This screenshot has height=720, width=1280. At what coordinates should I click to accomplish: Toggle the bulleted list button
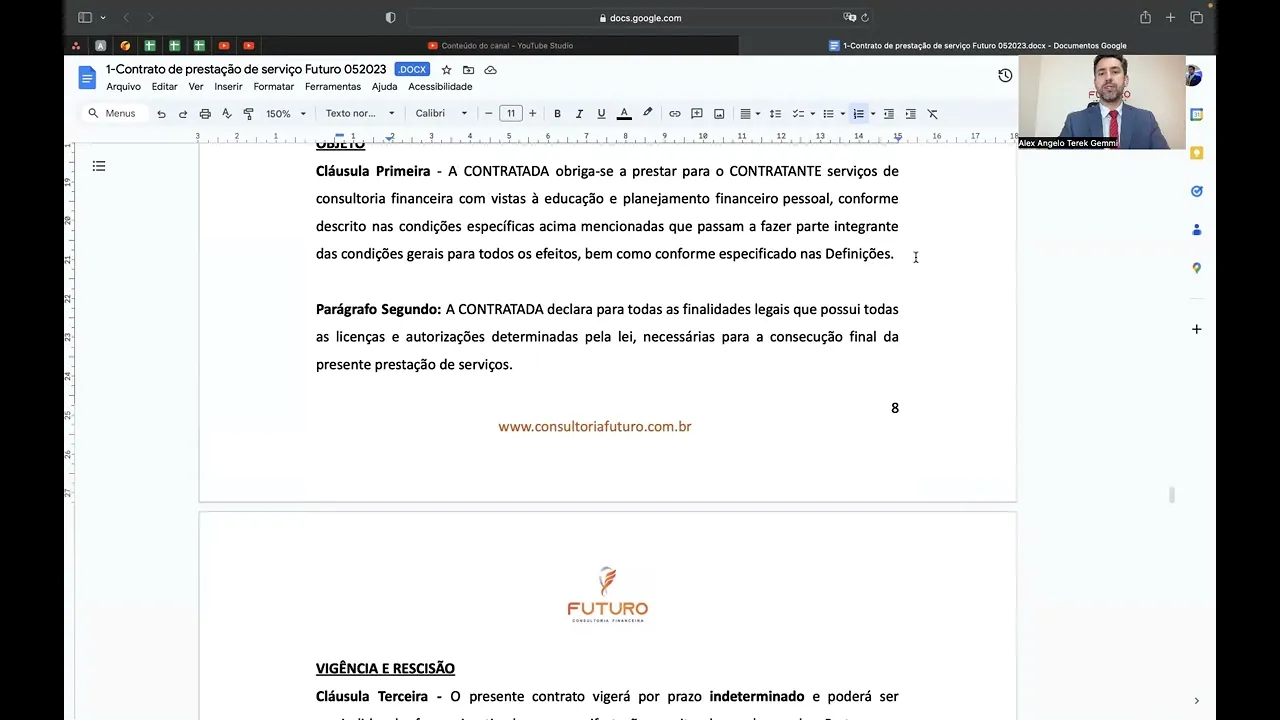828,114
